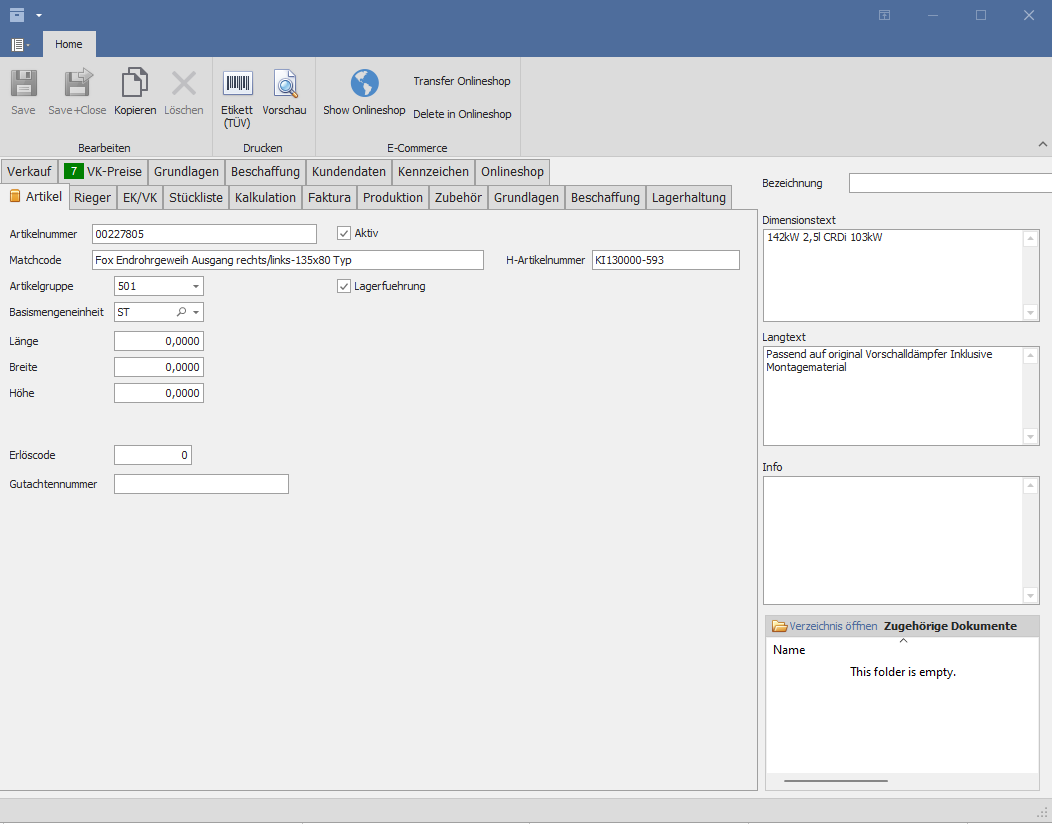Viewport: 1052px width, 824px height.
Task: Click Verzeichnis öffnen link
Action: point(832,627)
